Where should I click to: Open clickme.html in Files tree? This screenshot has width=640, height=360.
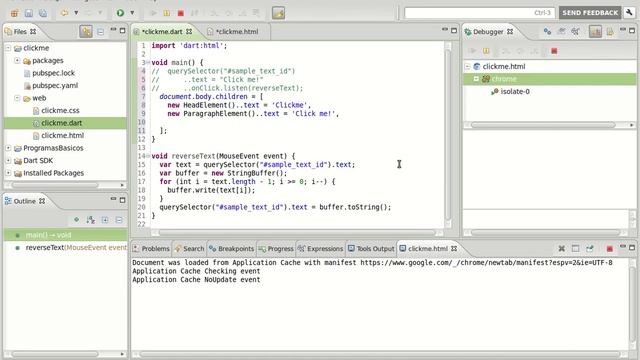(x=62, y=136)
